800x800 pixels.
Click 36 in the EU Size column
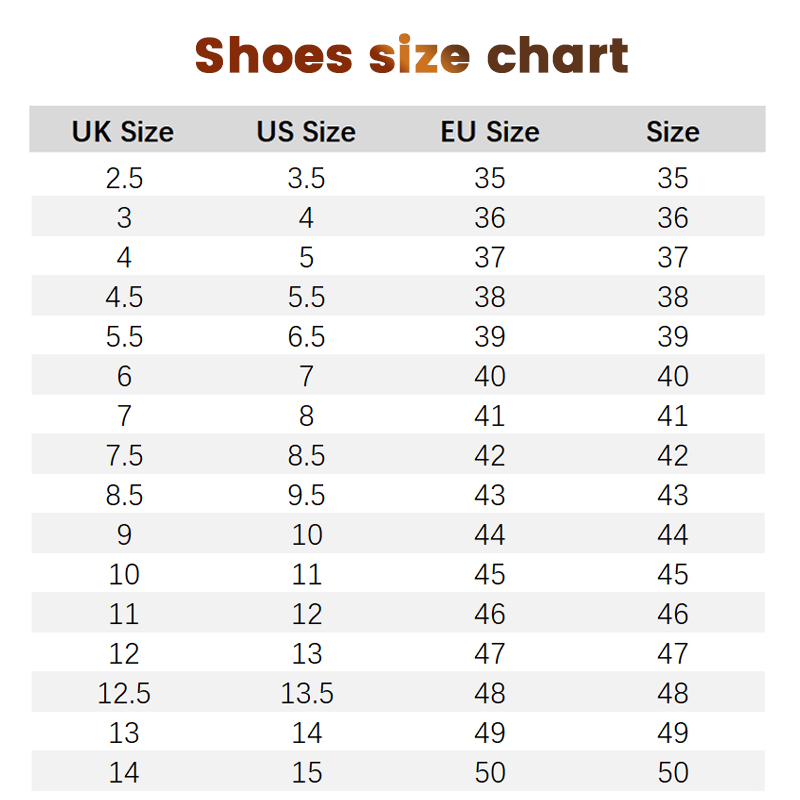click(490, 218)
